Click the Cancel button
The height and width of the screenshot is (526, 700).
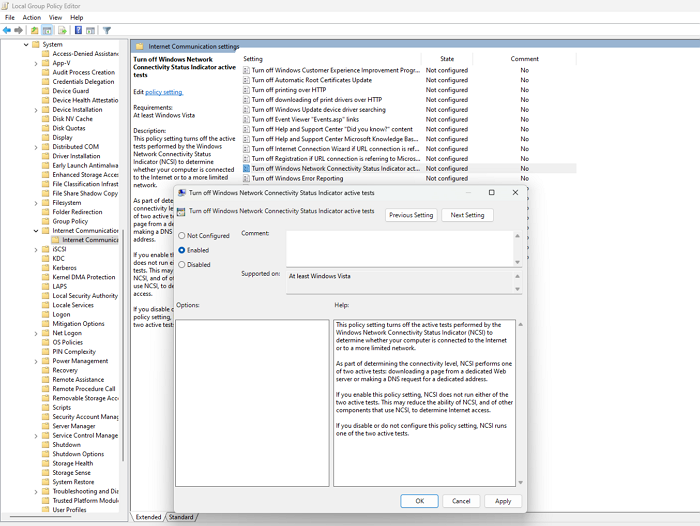pyautogui.click(x=461, y=501)
